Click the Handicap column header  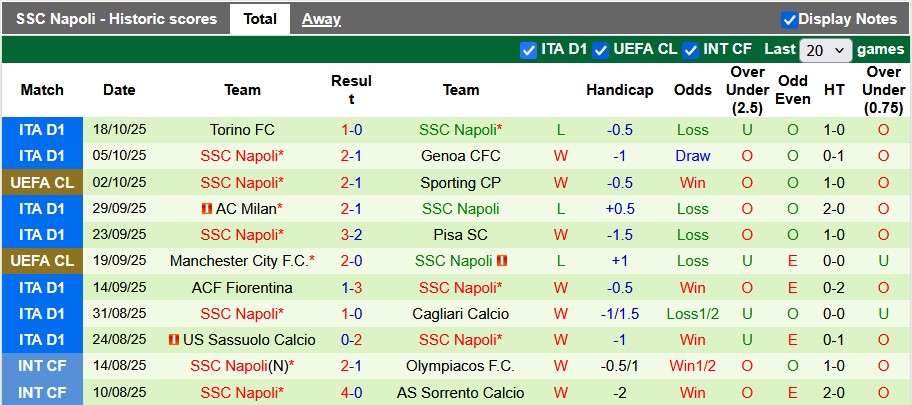[620, 90]
